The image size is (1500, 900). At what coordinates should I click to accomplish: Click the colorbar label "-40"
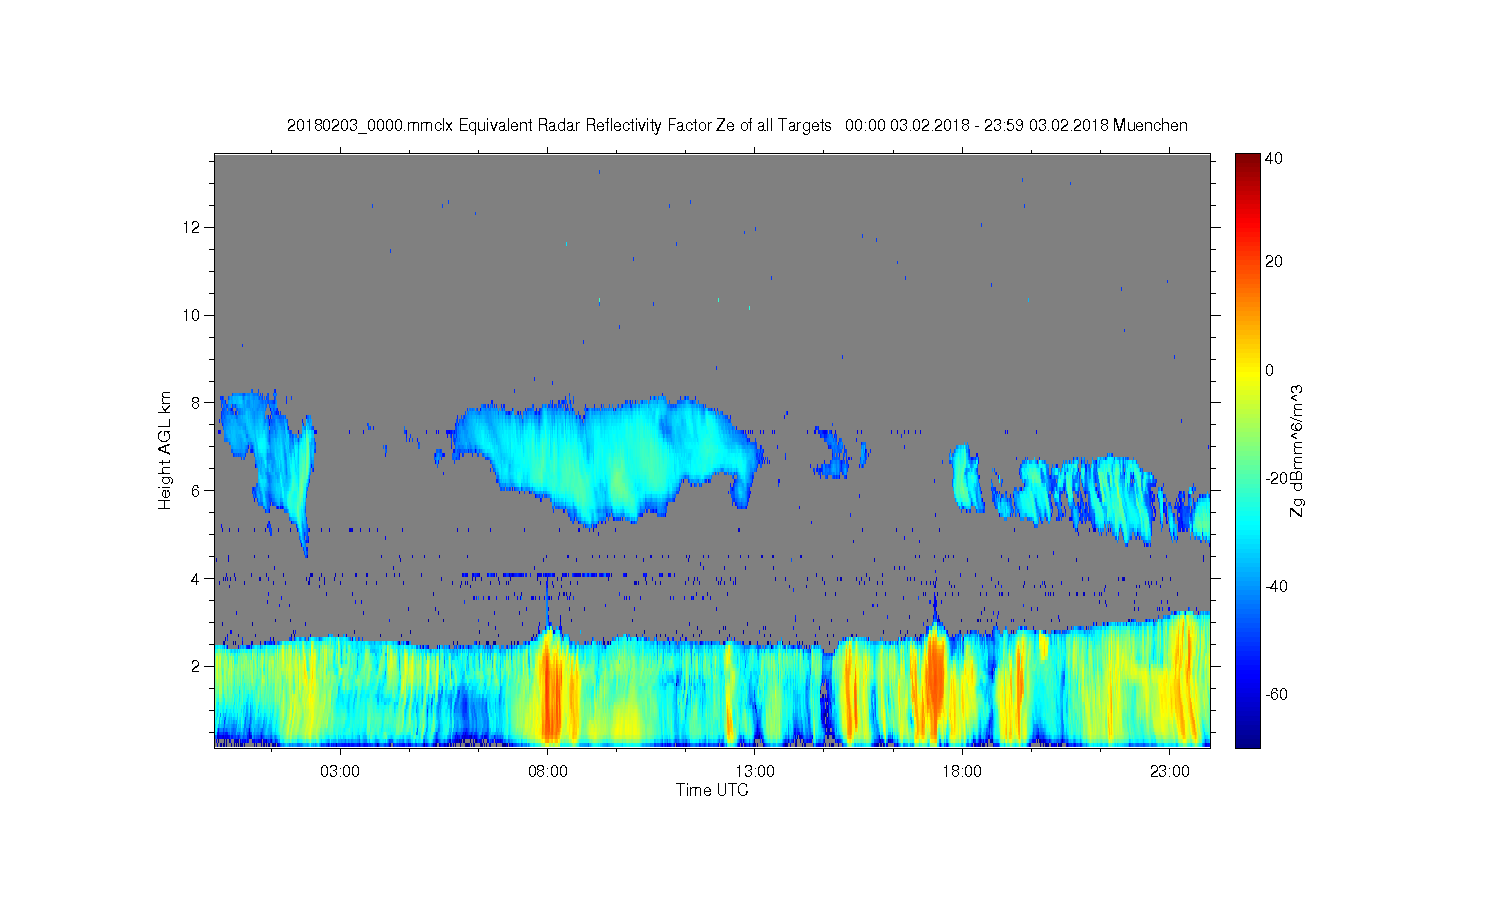pyautogui.click(x=1276, y=586)
